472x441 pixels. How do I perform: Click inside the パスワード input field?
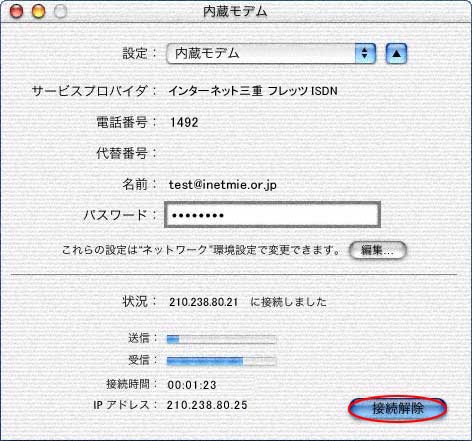272,215
